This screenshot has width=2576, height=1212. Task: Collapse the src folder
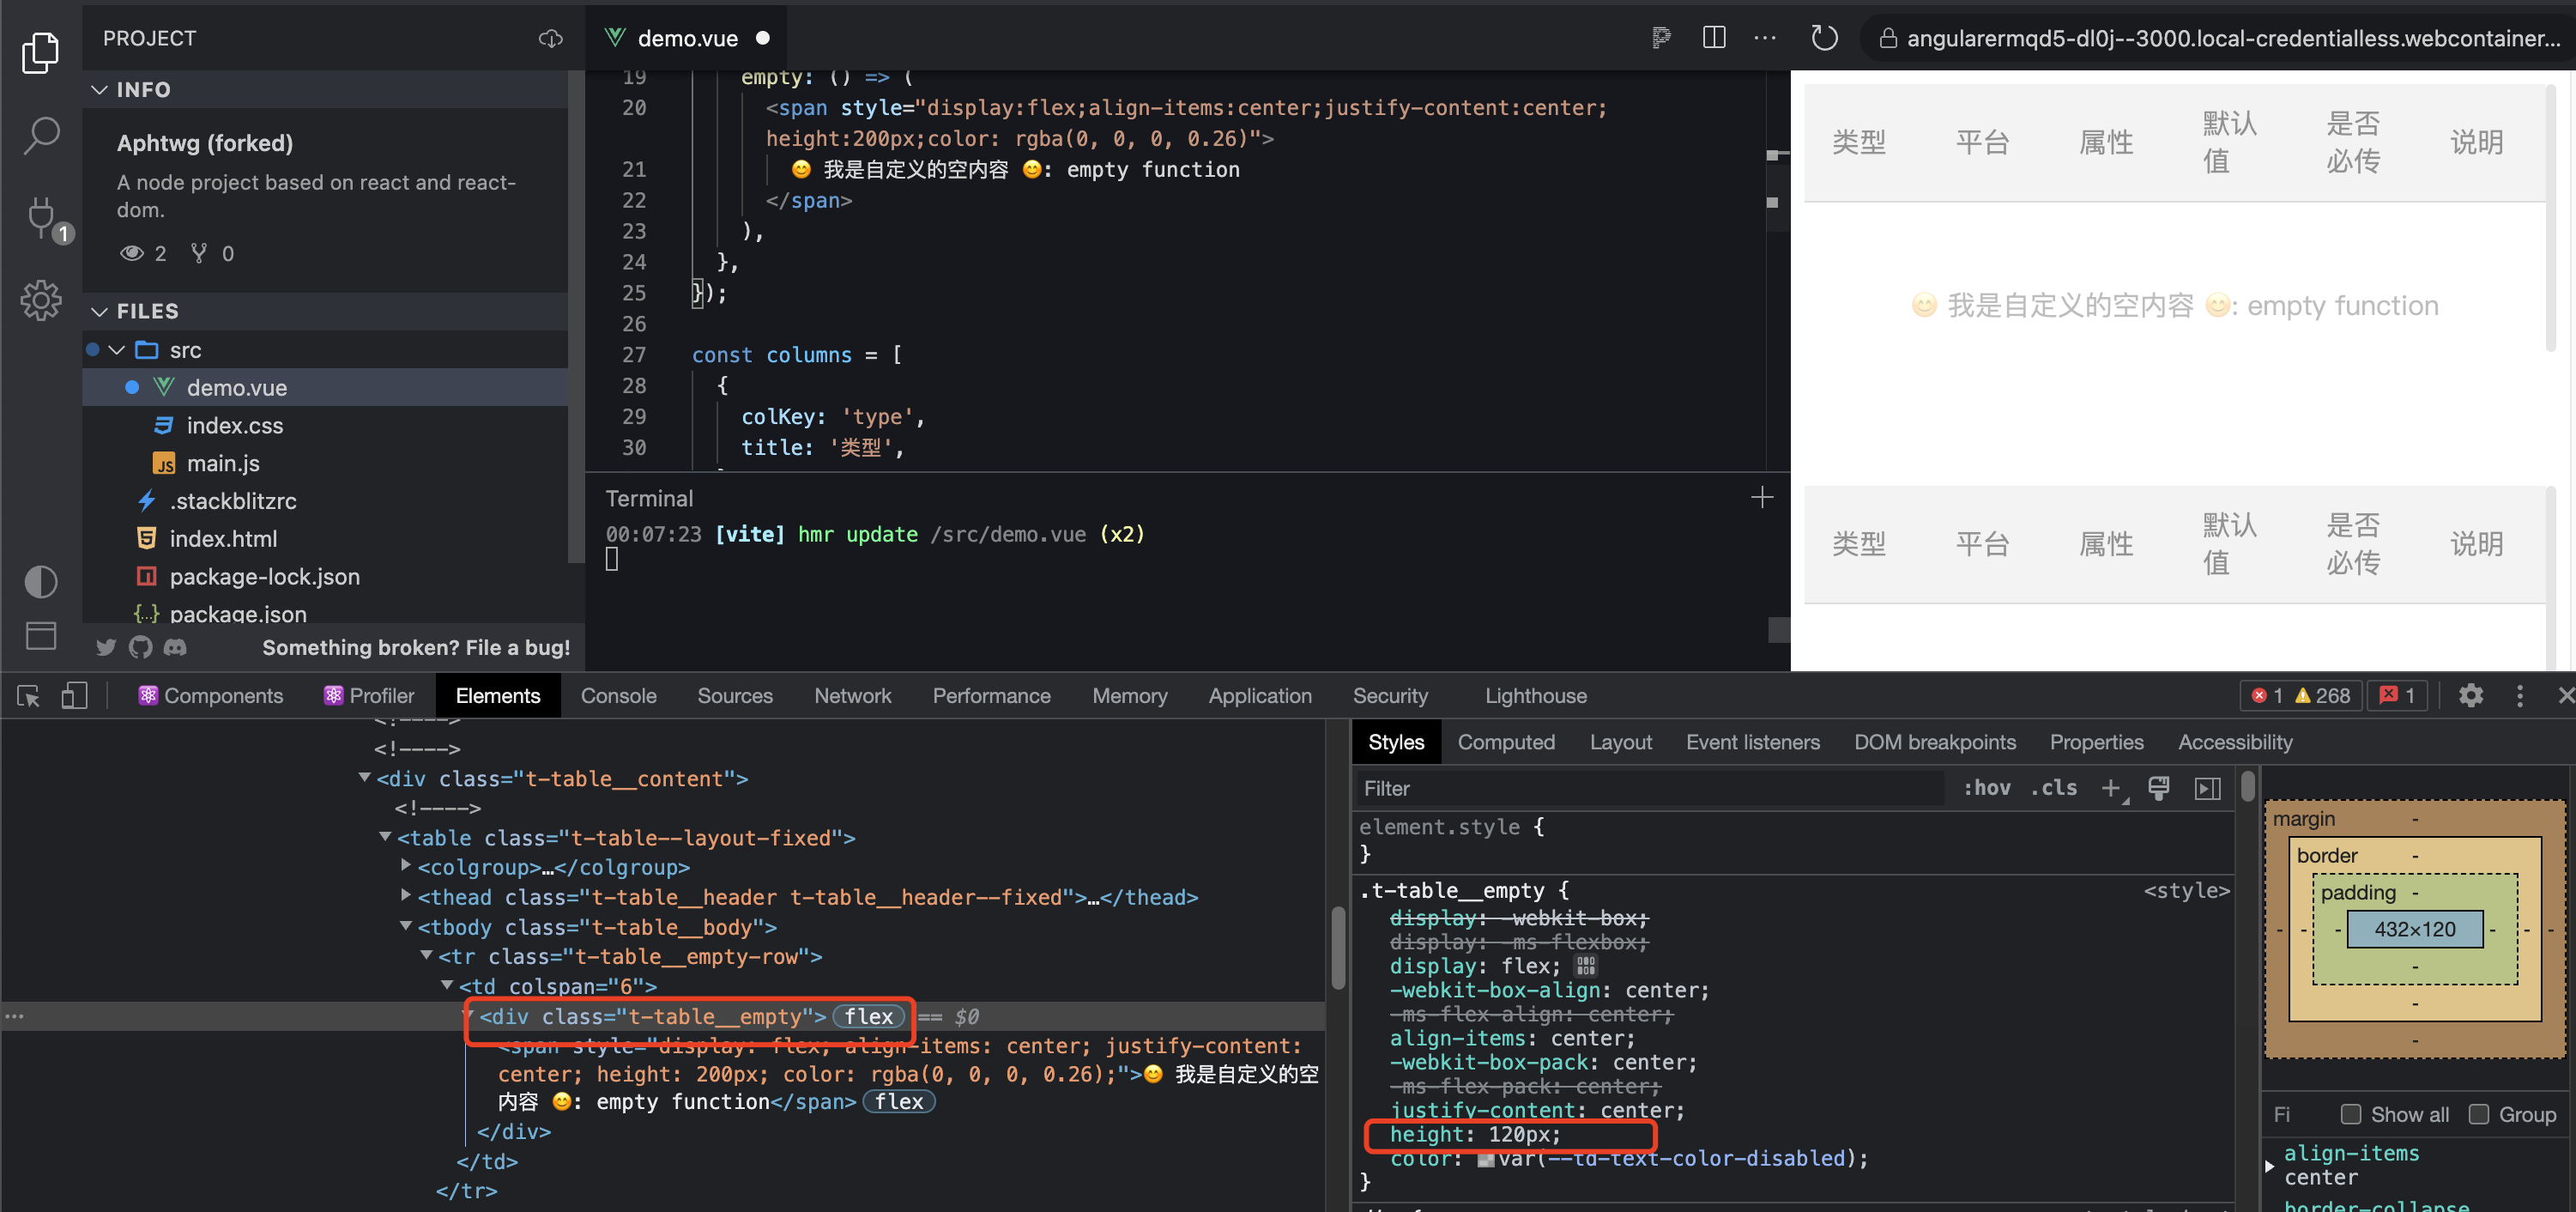click(x=117, y=350)
